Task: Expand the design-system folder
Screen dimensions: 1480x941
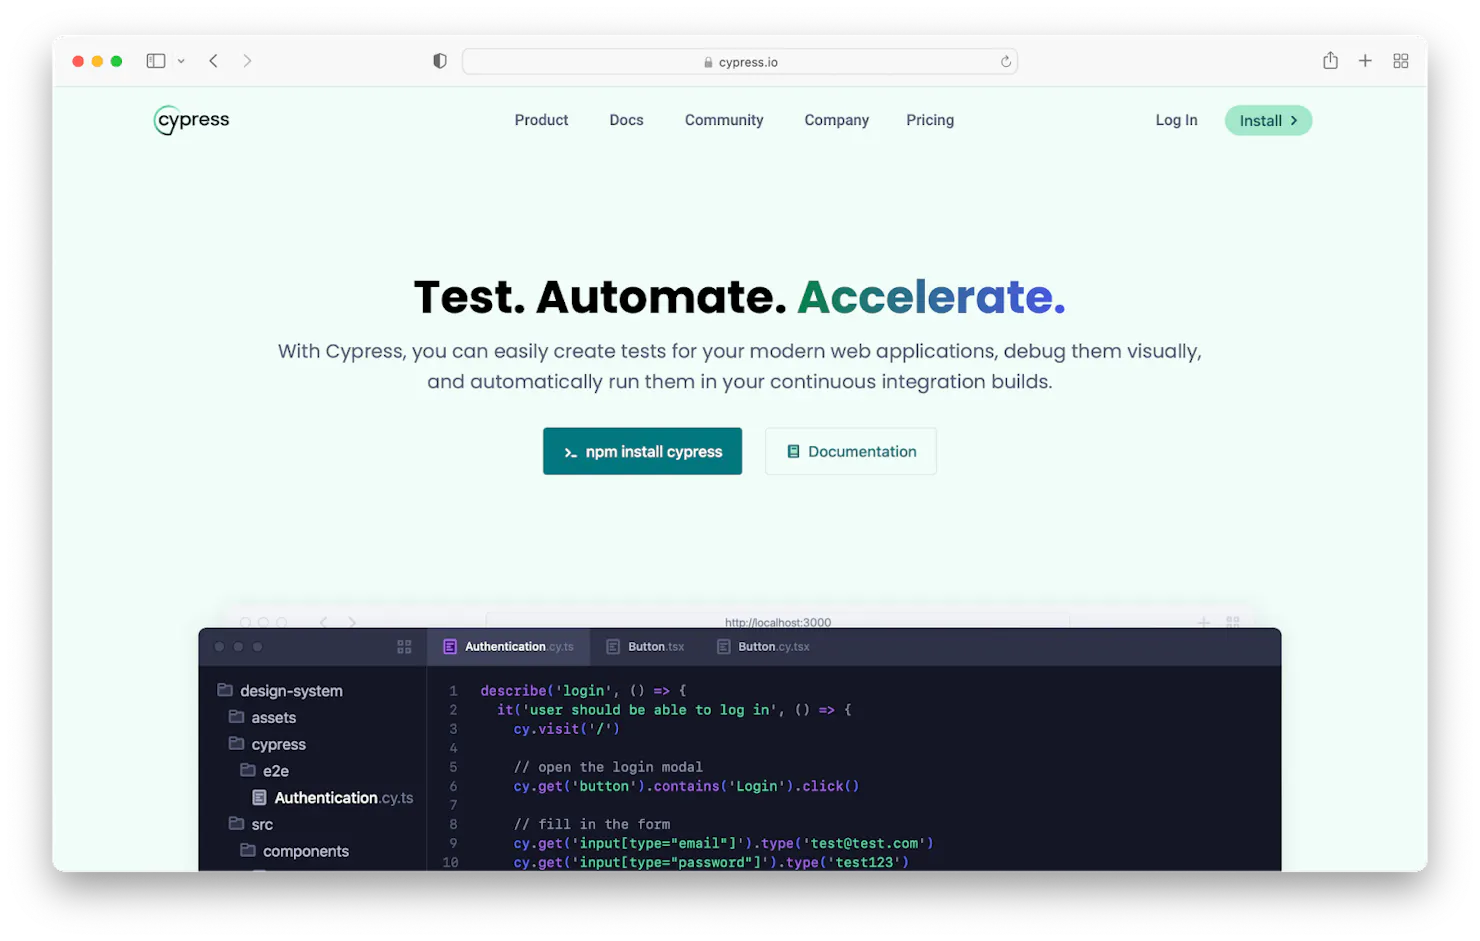Action: coord(280,691)
